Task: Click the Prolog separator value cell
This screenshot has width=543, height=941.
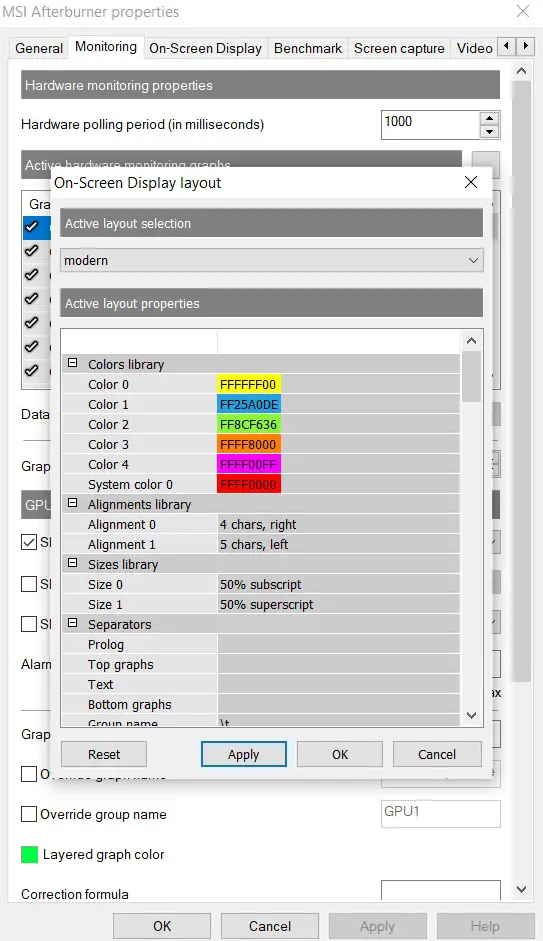Action: click(338, 645)
